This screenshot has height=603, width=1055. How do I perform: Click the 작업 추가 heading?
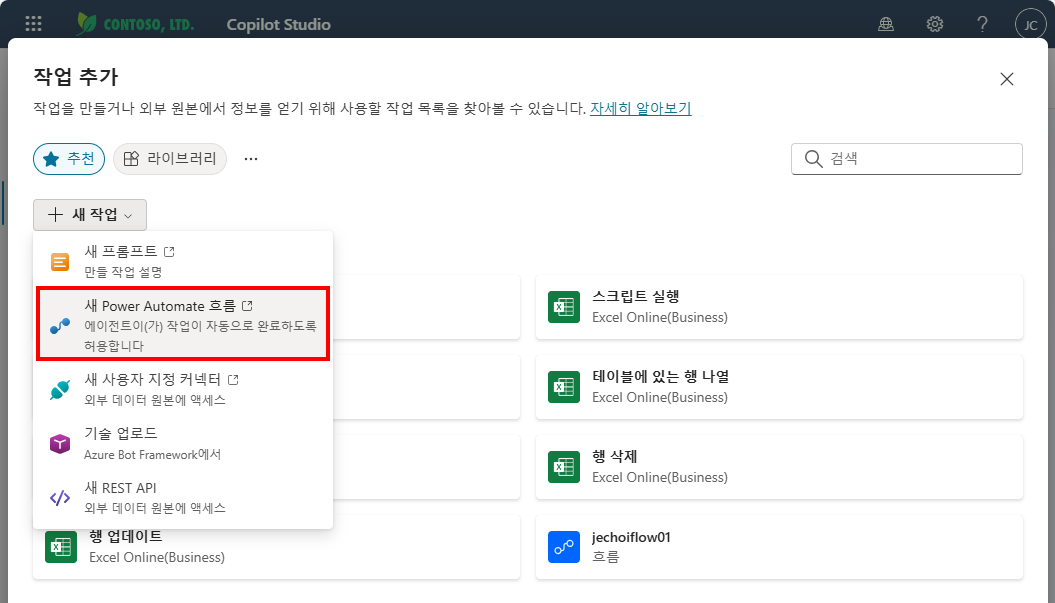tap(76, 77)
